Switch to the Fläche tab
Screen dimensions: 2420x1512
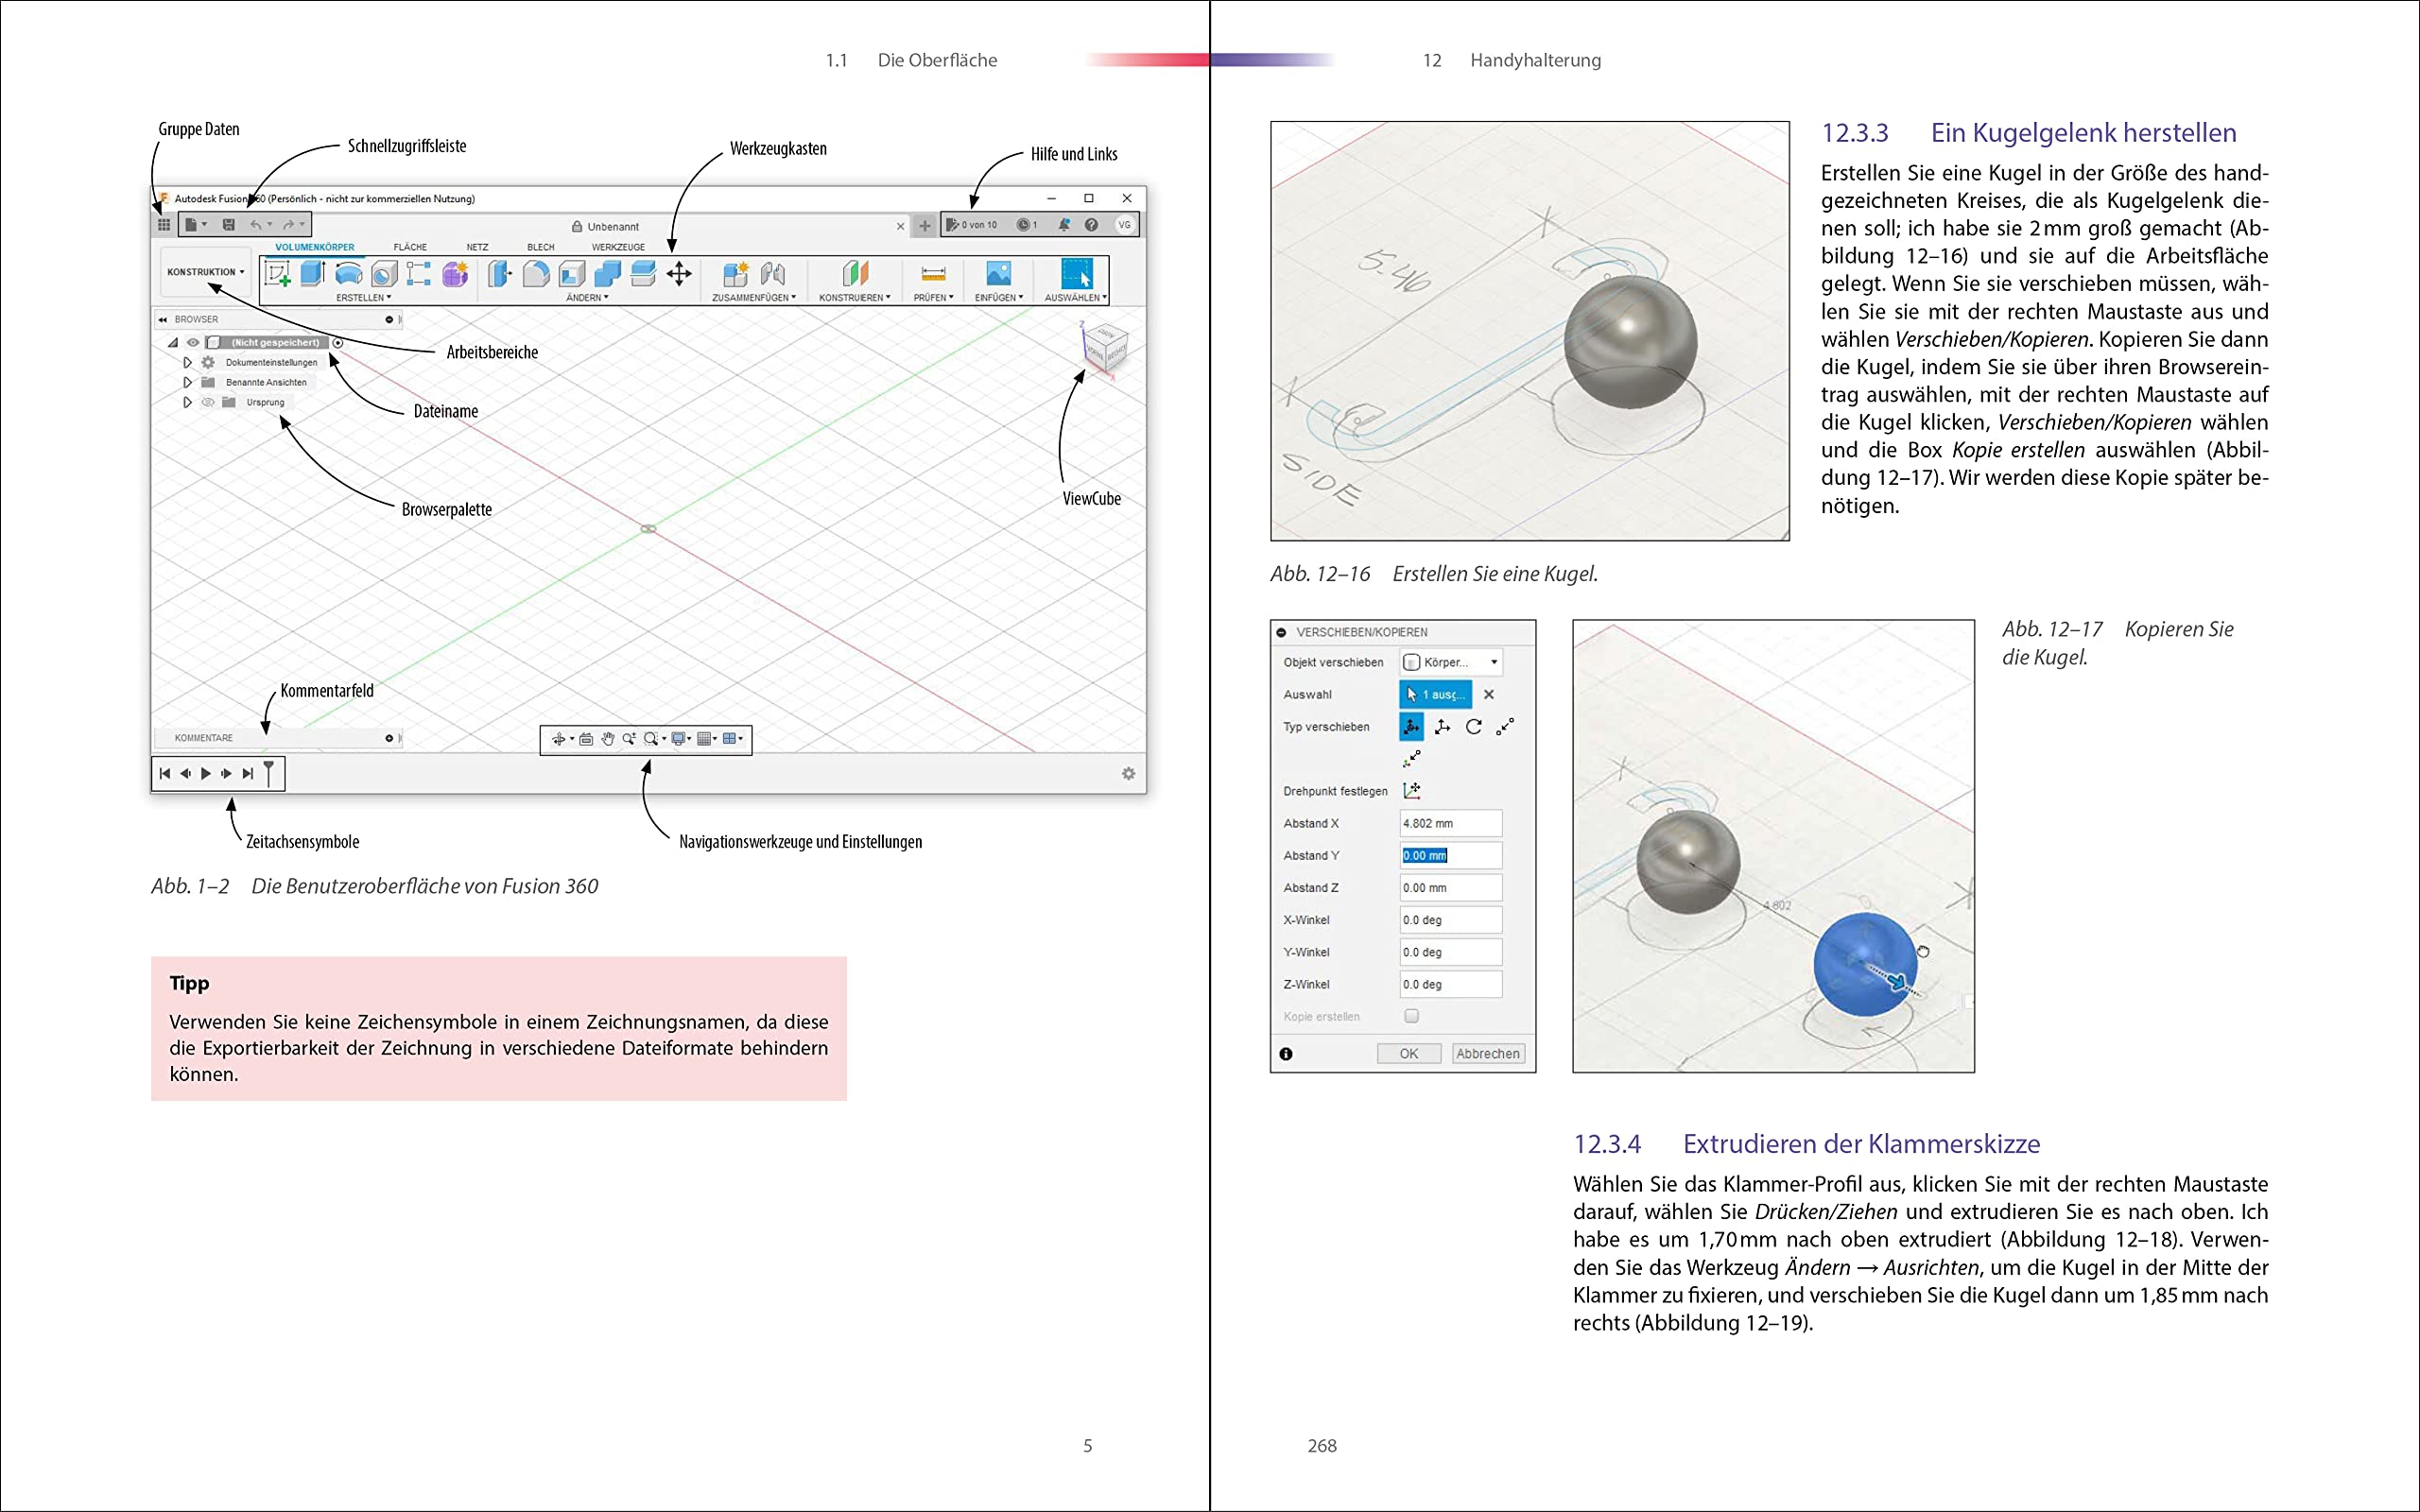(x=410, y=247)
